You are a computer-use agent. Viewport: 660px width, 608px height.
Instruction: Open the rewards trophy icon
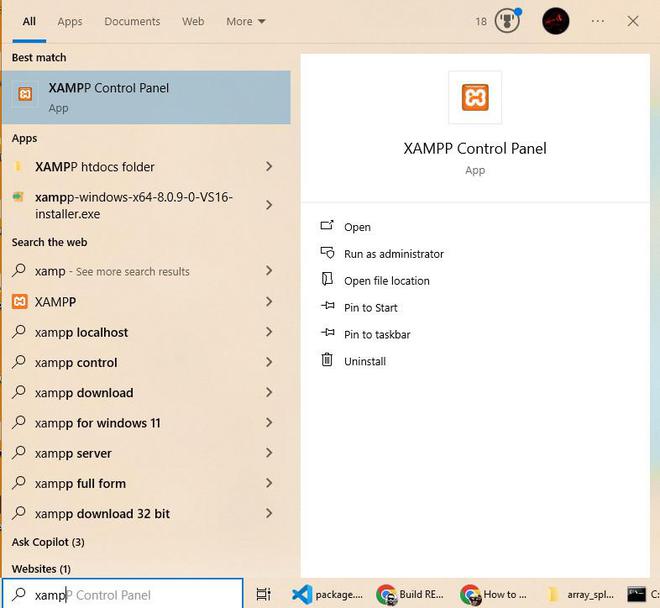coord(507,21)
